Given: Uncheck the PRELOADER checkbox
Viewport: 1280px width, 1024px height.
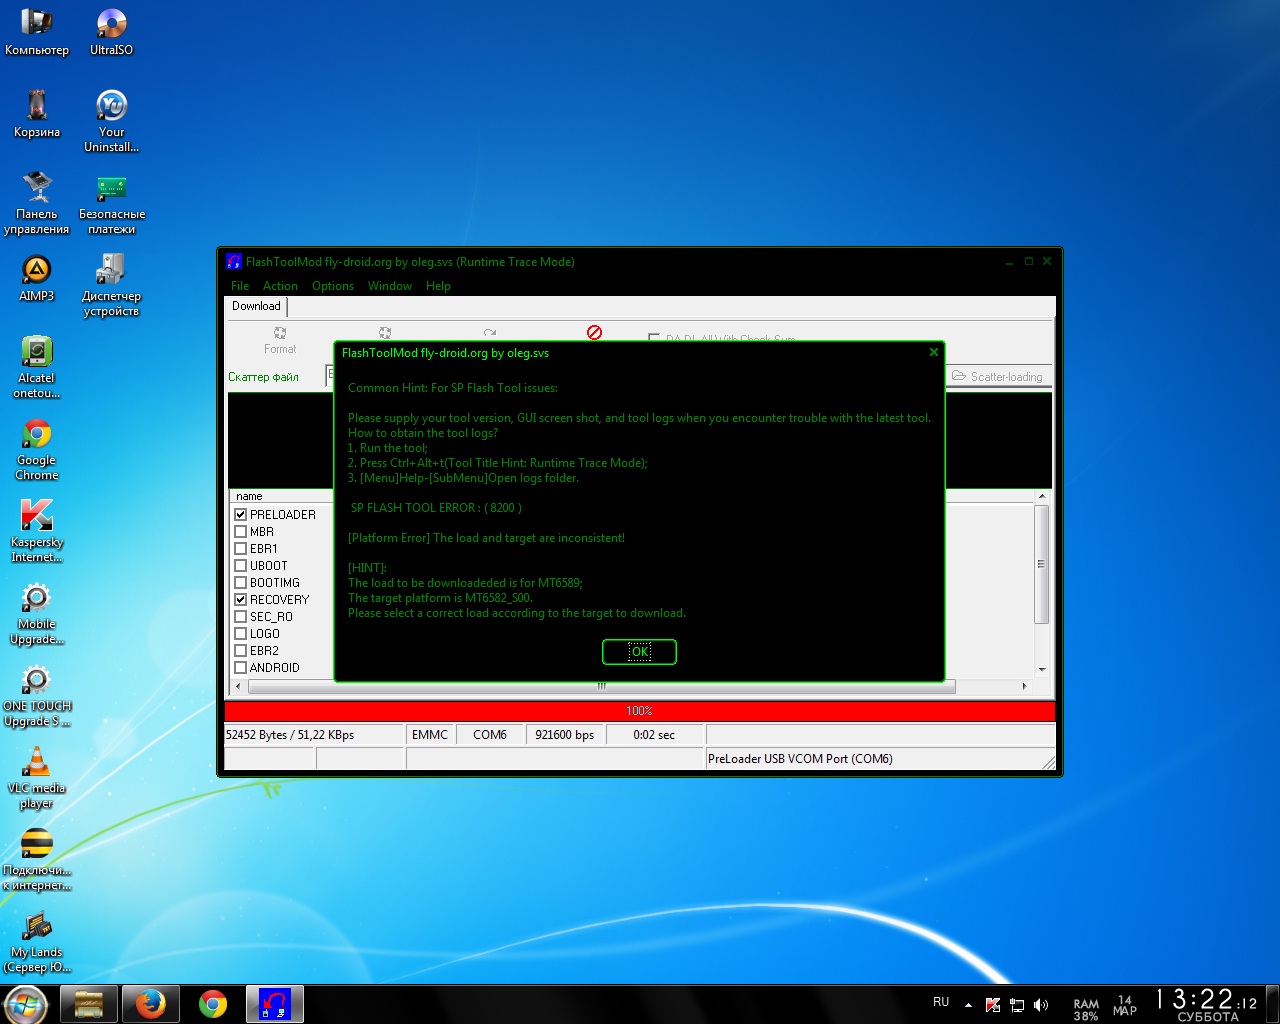Looking at the screenshot, I should (x=241, y=515).
